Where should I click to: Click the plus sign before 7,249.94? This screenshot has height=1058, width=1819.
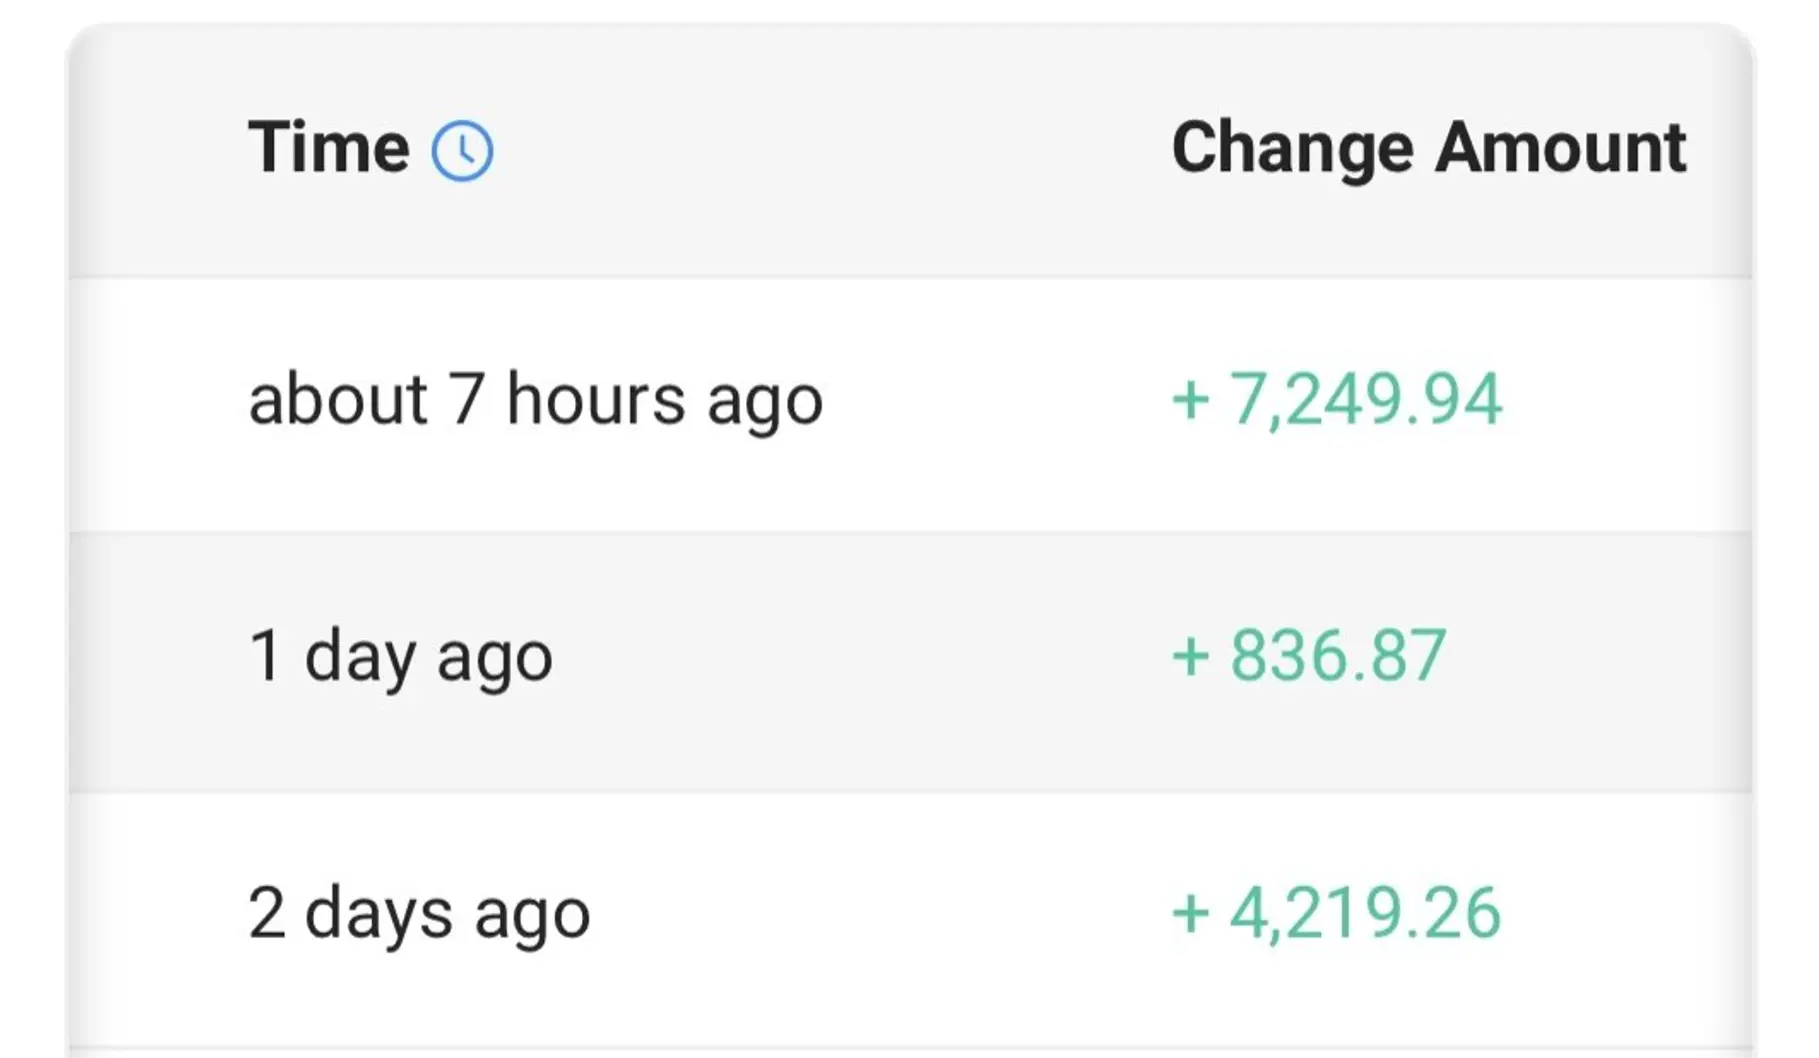[x=1191, y=401]
